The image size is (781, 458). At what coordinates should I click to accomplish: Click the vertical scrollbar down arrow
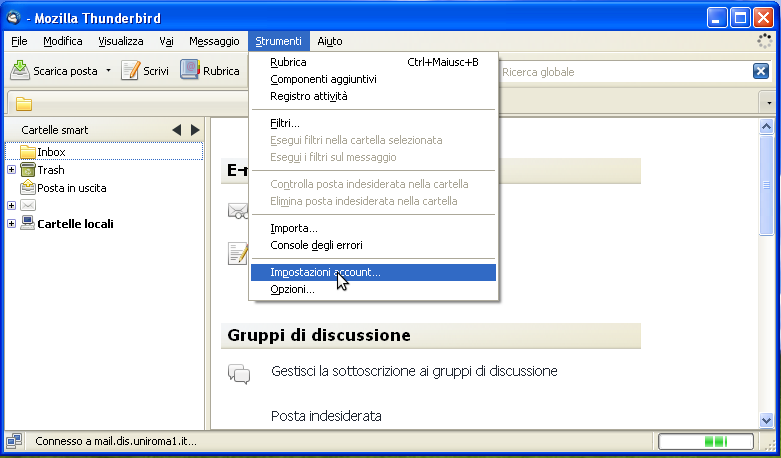pyautogui.click(x=766, y=421)
